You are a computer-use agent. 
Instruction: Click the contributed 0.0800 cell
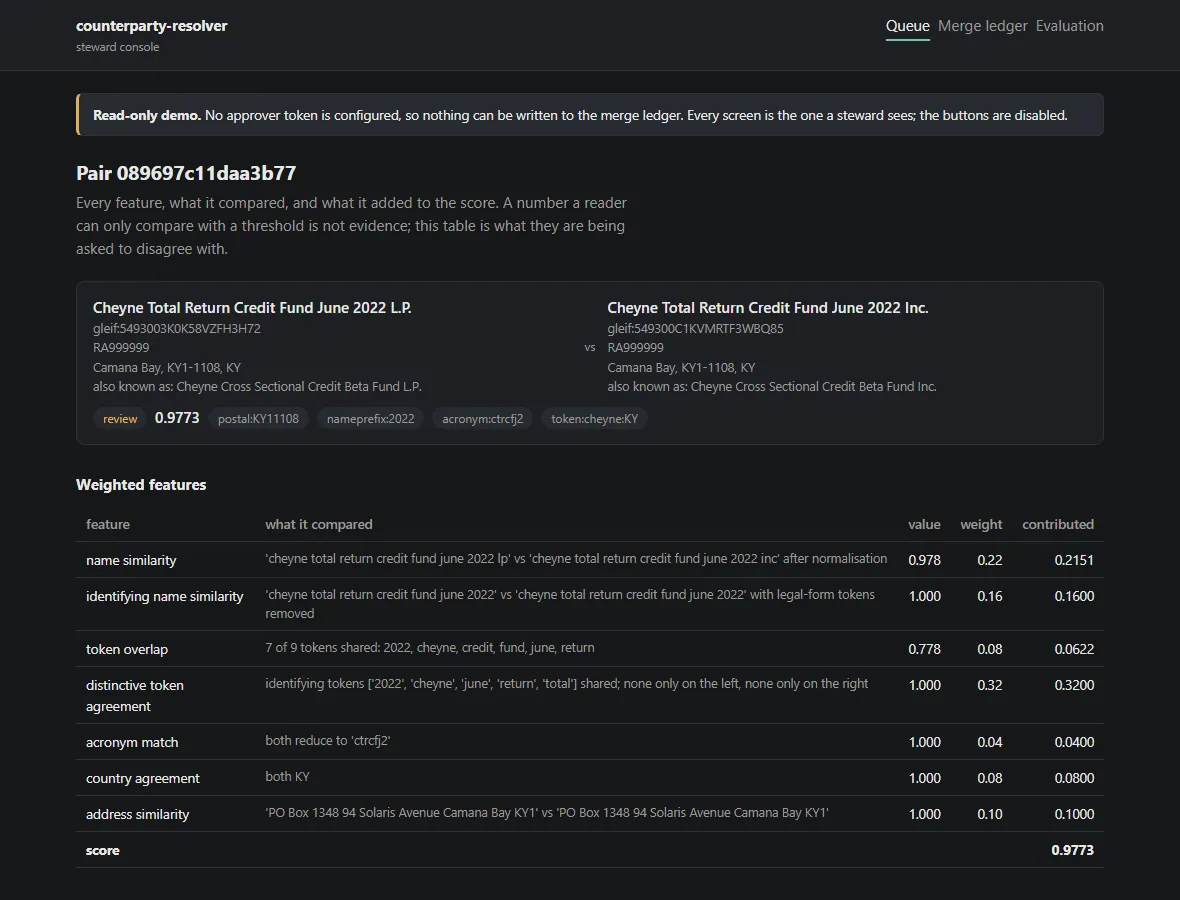pos(1074,779)
